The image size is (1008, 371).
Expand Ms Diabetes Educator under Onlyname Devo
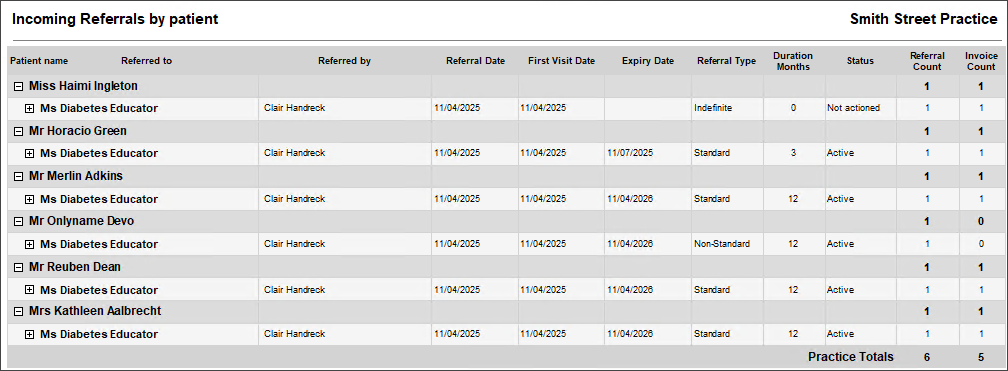(x=30, y=244)
